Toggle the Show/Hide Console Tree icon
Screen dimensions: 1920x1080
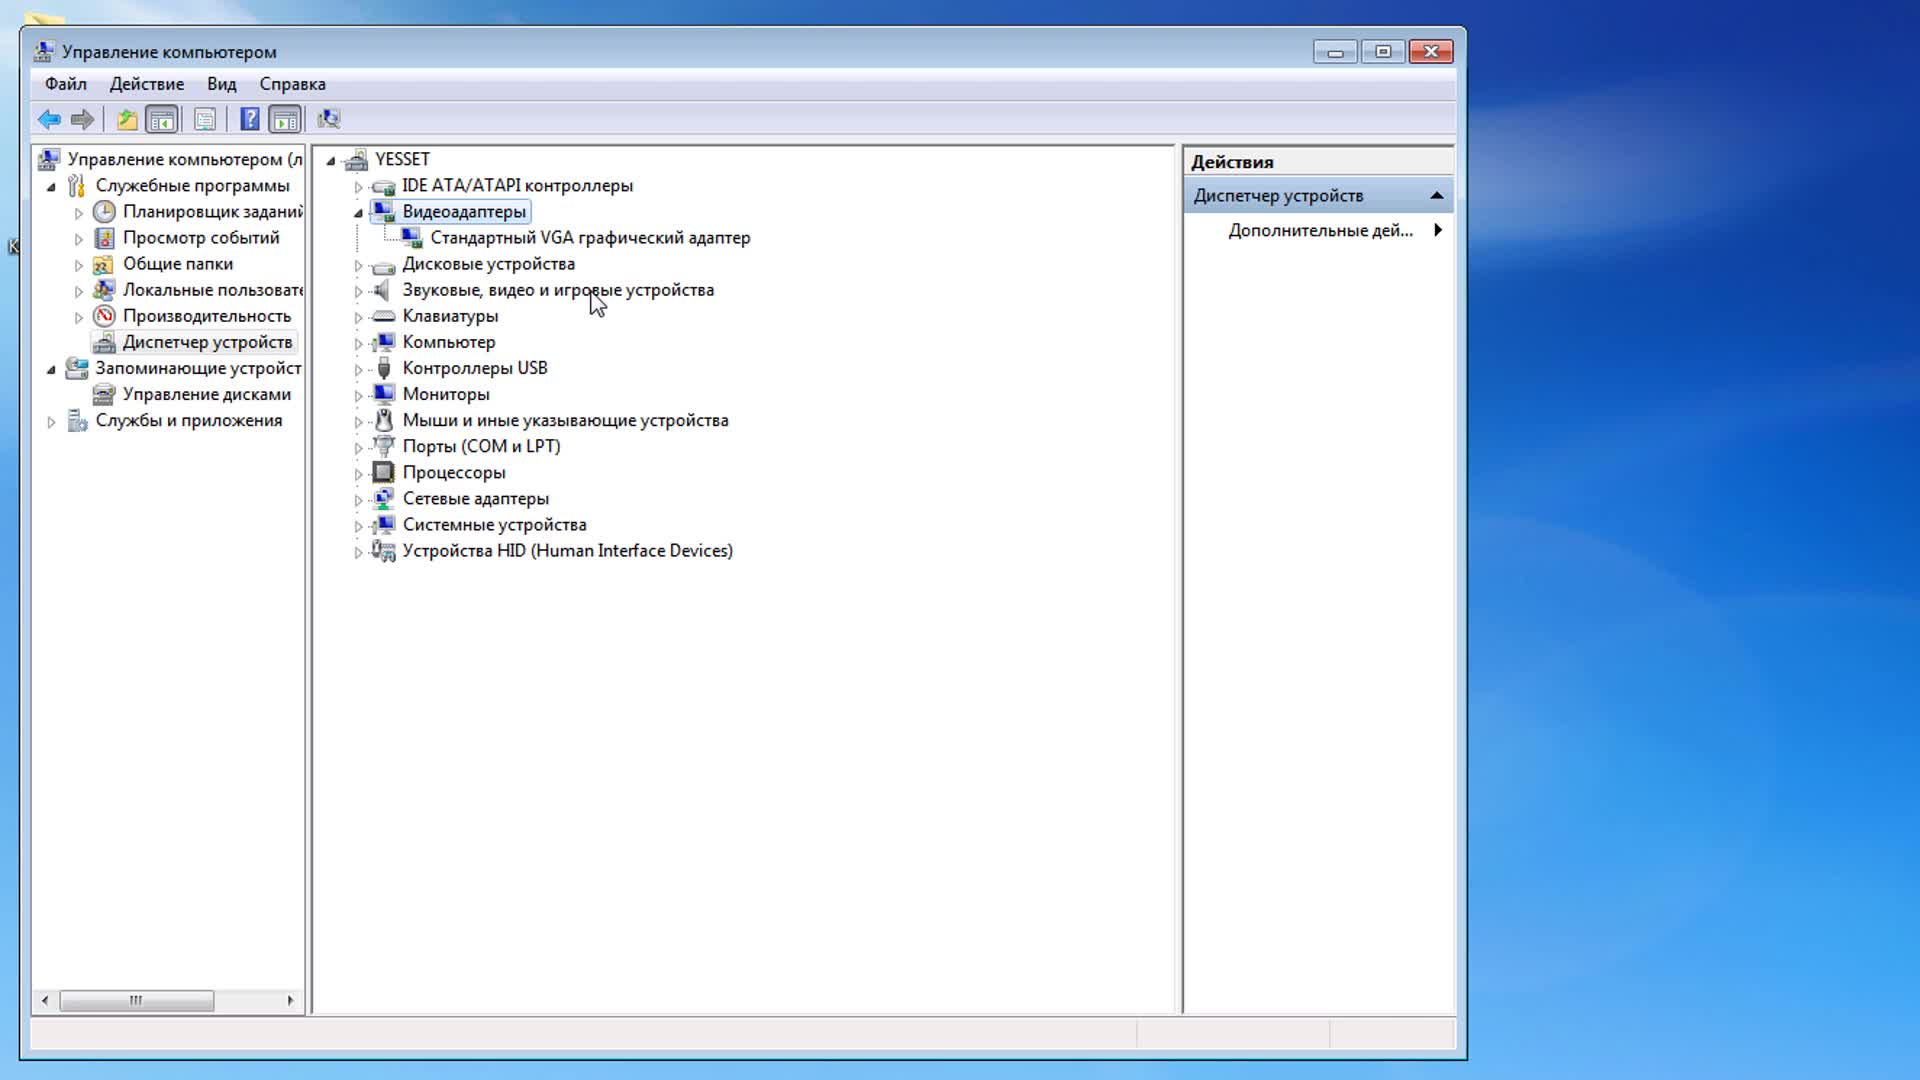(162, 120)
